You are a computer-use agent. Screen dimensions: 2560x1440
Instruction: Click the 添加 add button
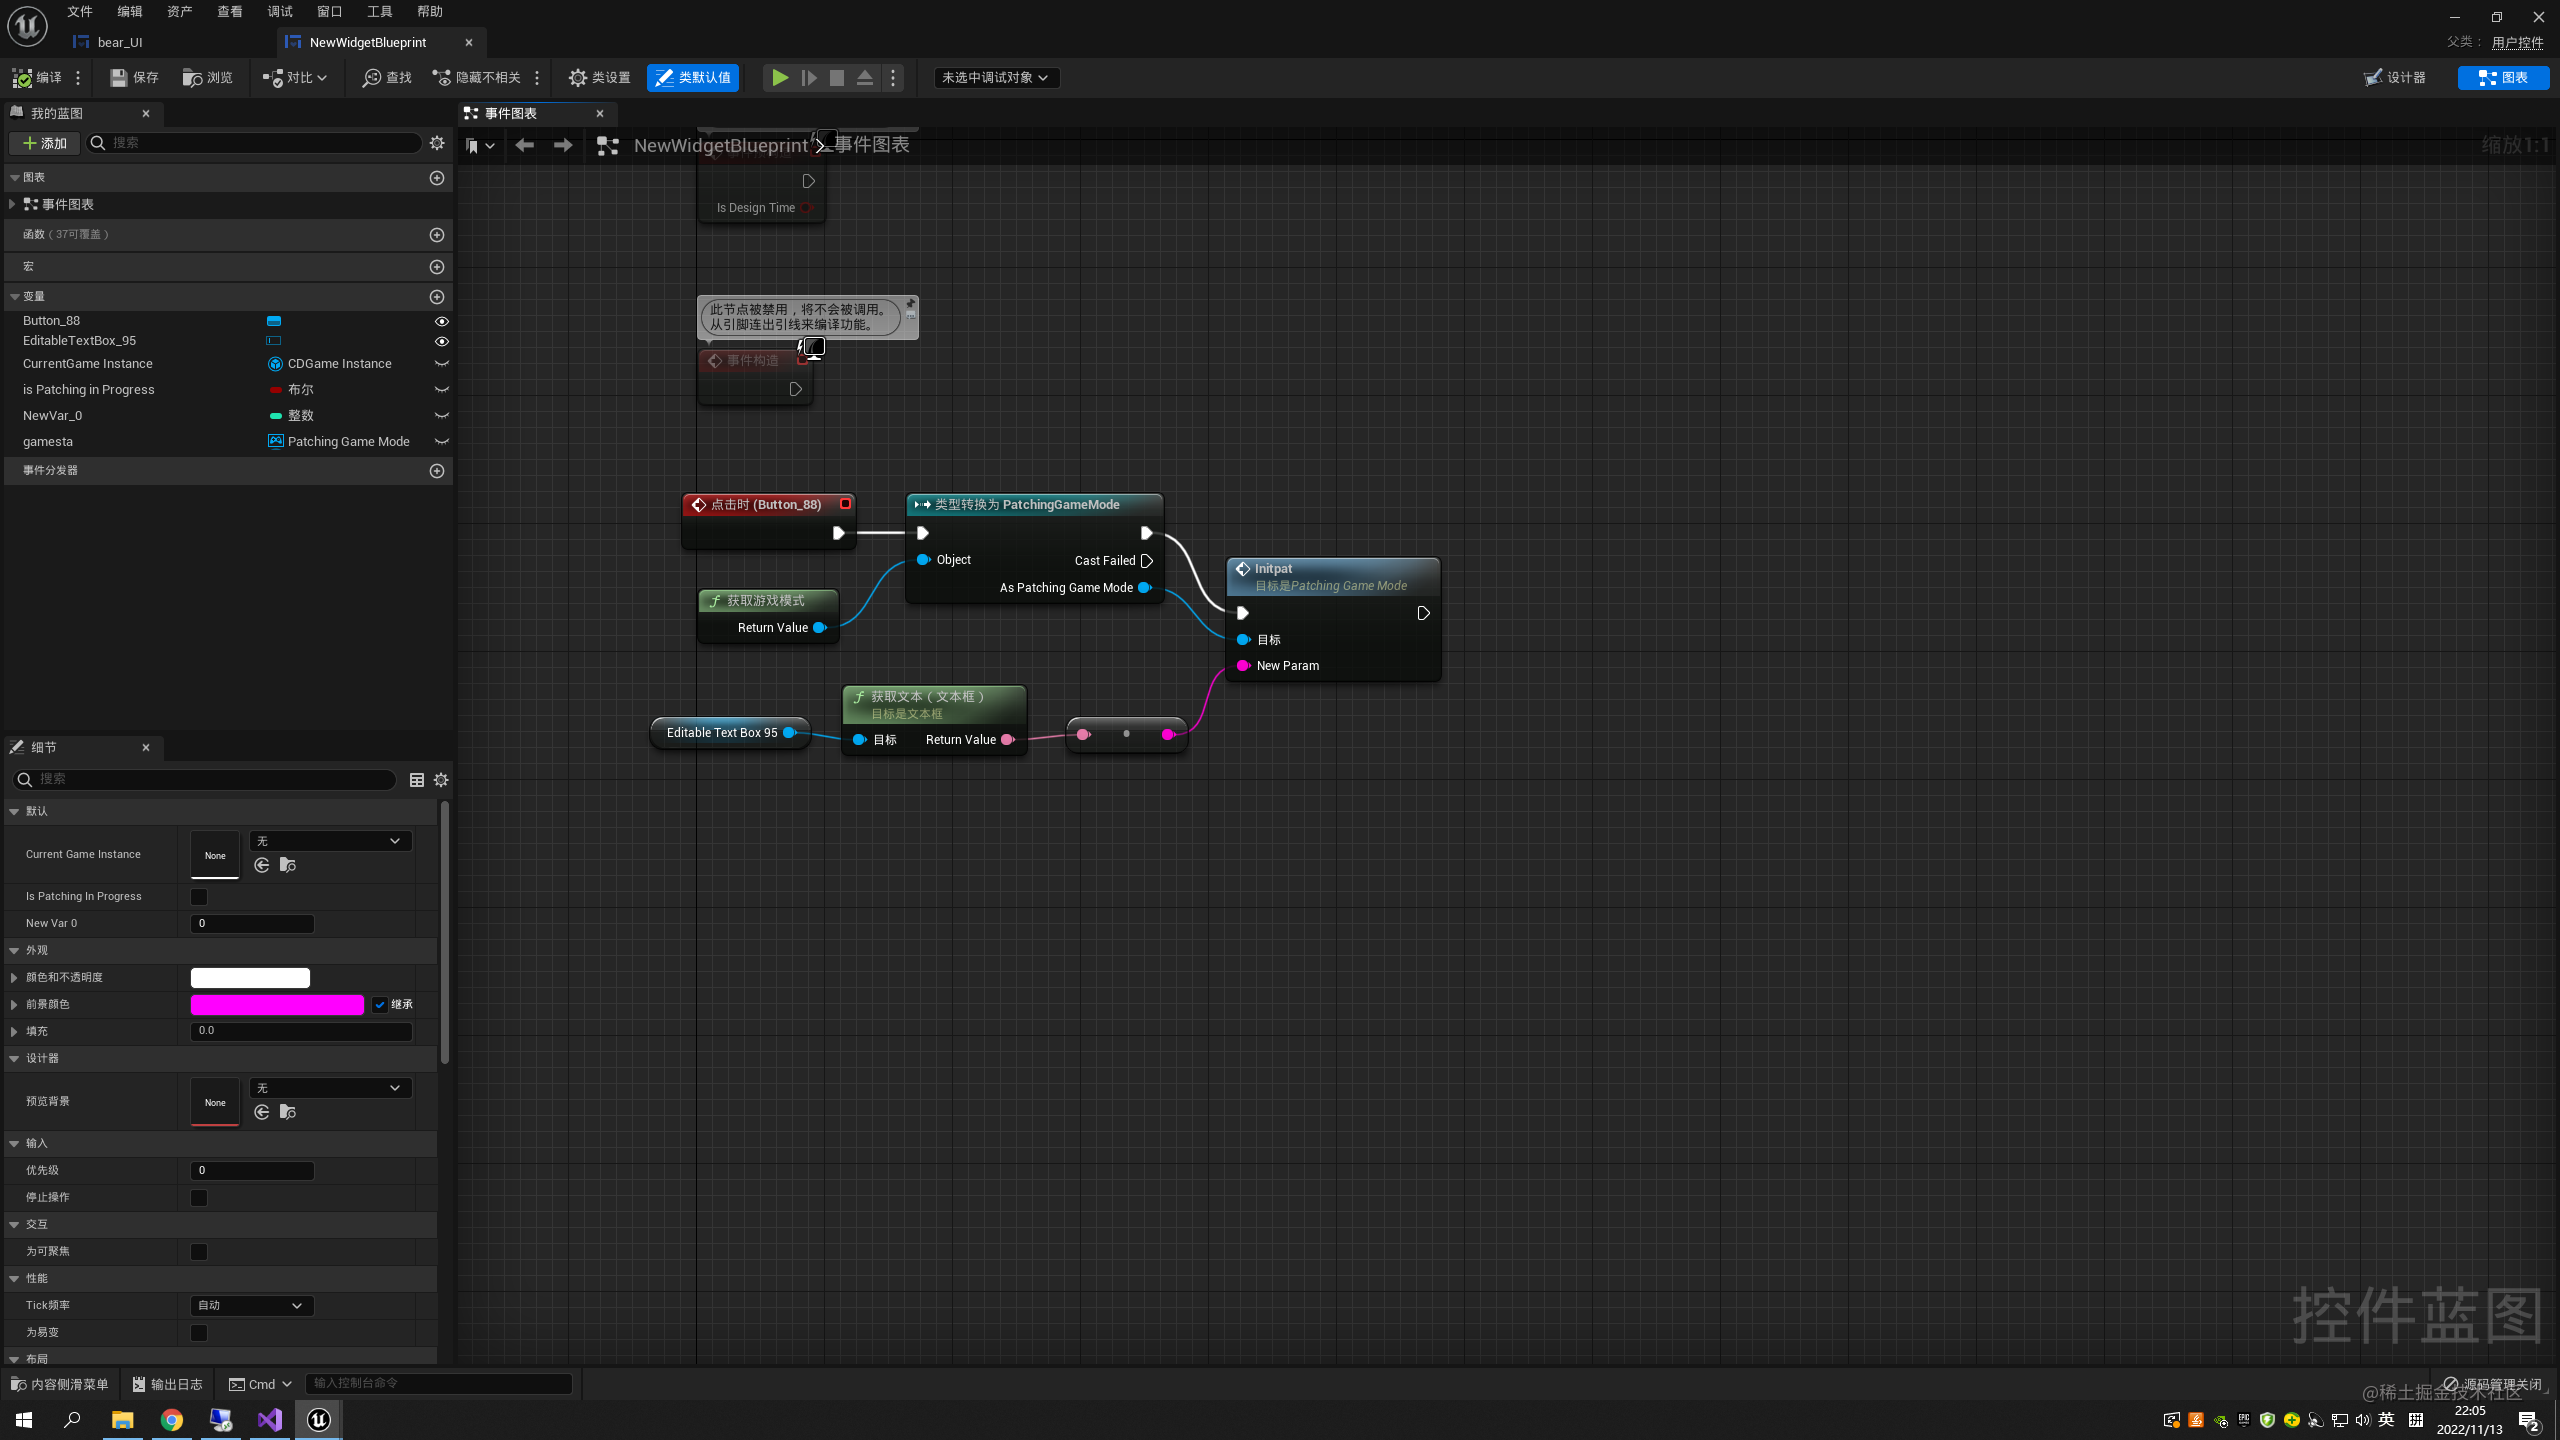44,143
